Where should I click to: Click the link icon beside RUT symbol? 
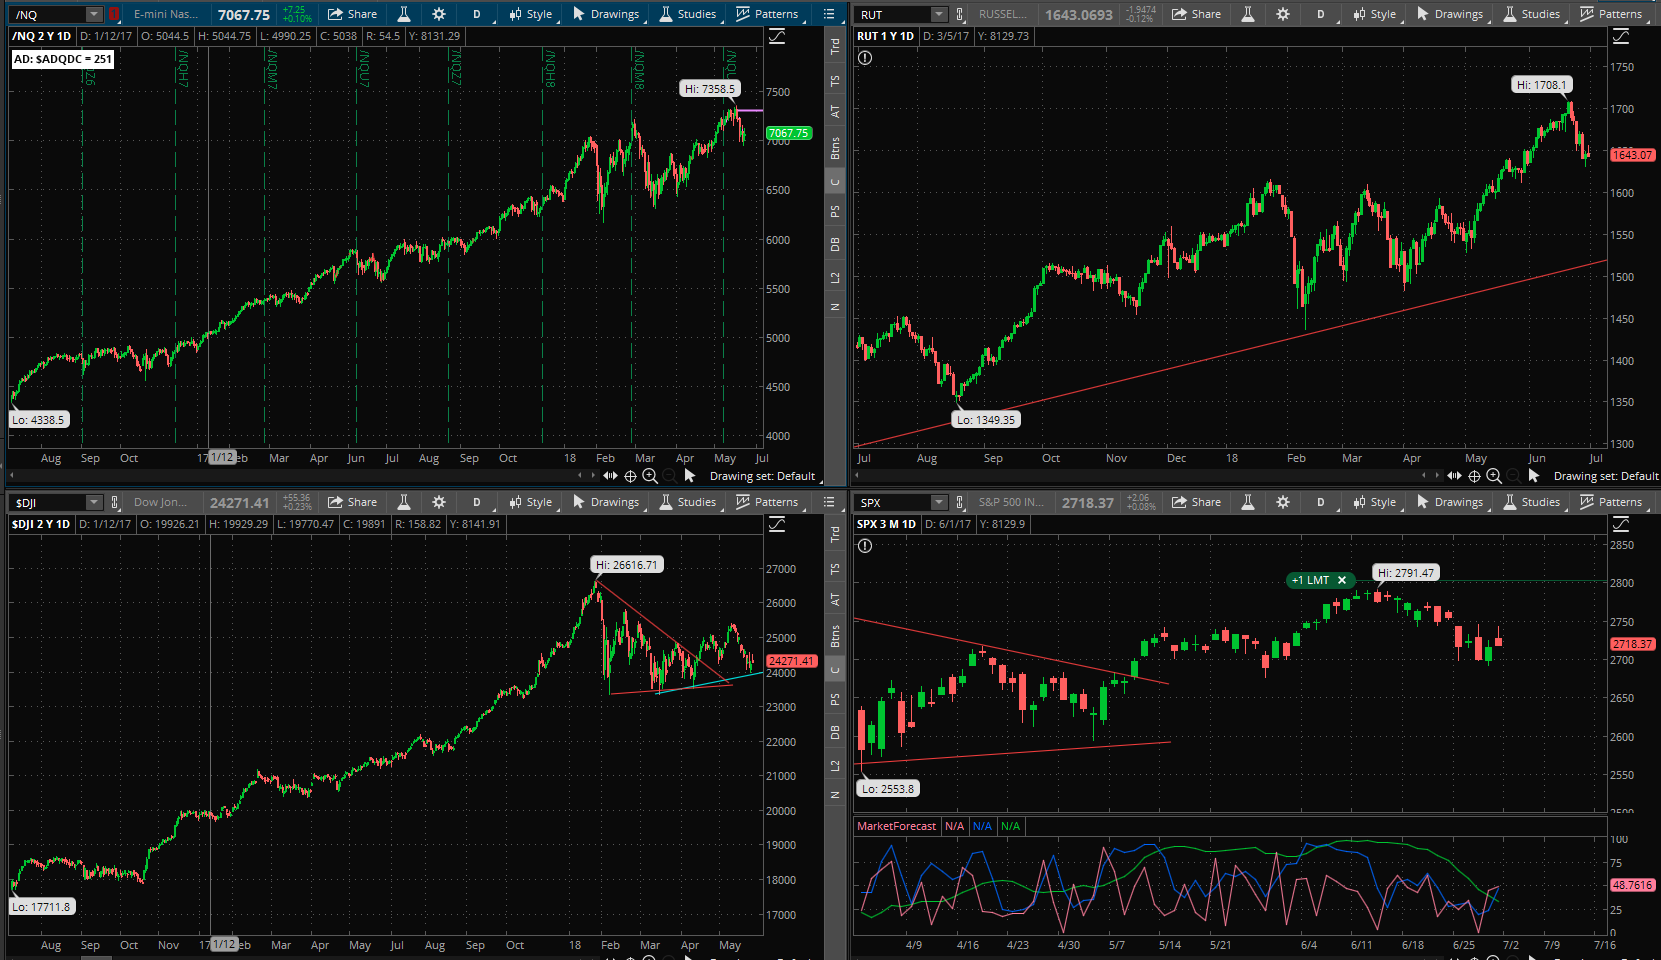(x=960, y=14)
